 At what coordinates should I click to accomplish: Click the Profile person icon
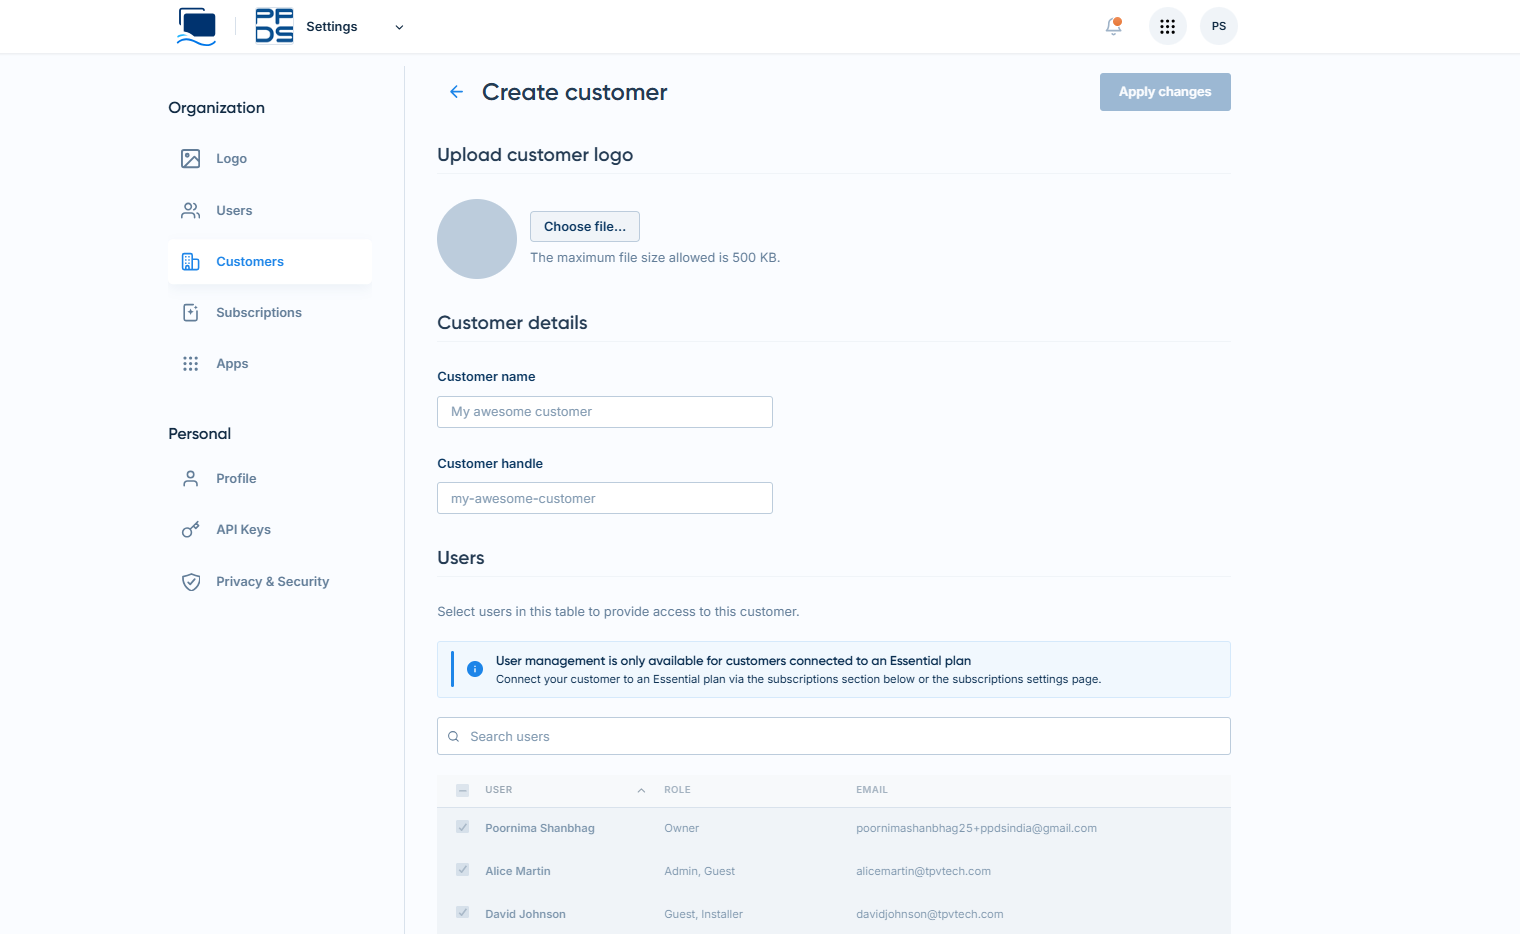coord(190,478)
